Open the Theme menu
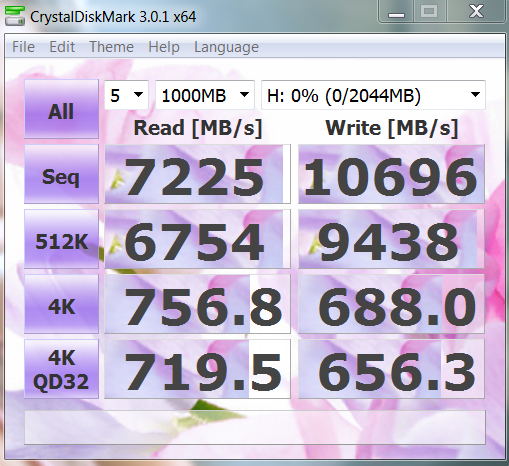The image size is (509, 466). point(111,47)
